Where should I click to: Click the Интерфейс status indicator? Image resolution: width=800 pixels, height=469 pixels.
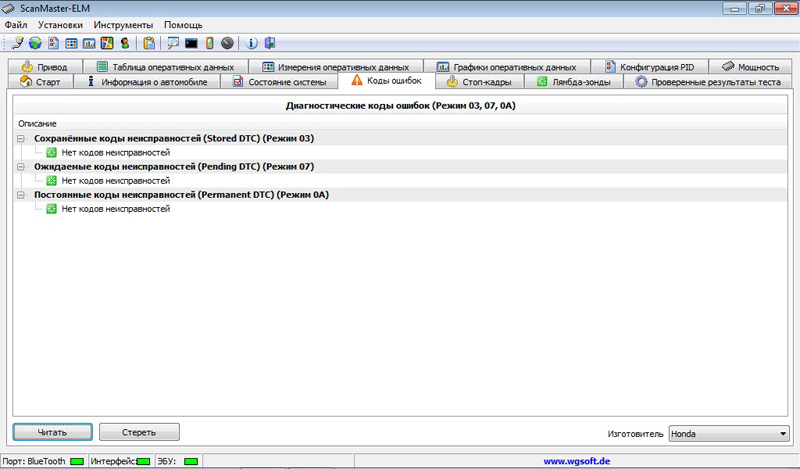click(143, 461)
